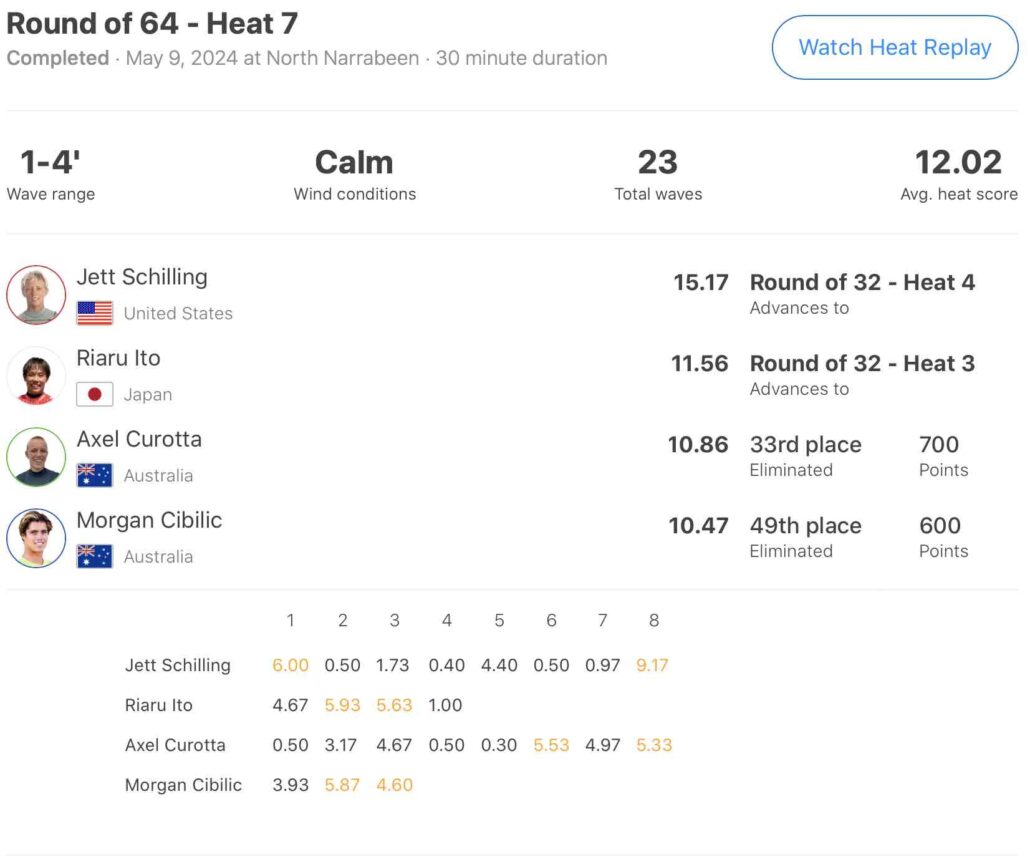Select Axel Curotta's name in results list
1030x867 pixels.
(x=139, y=439)
